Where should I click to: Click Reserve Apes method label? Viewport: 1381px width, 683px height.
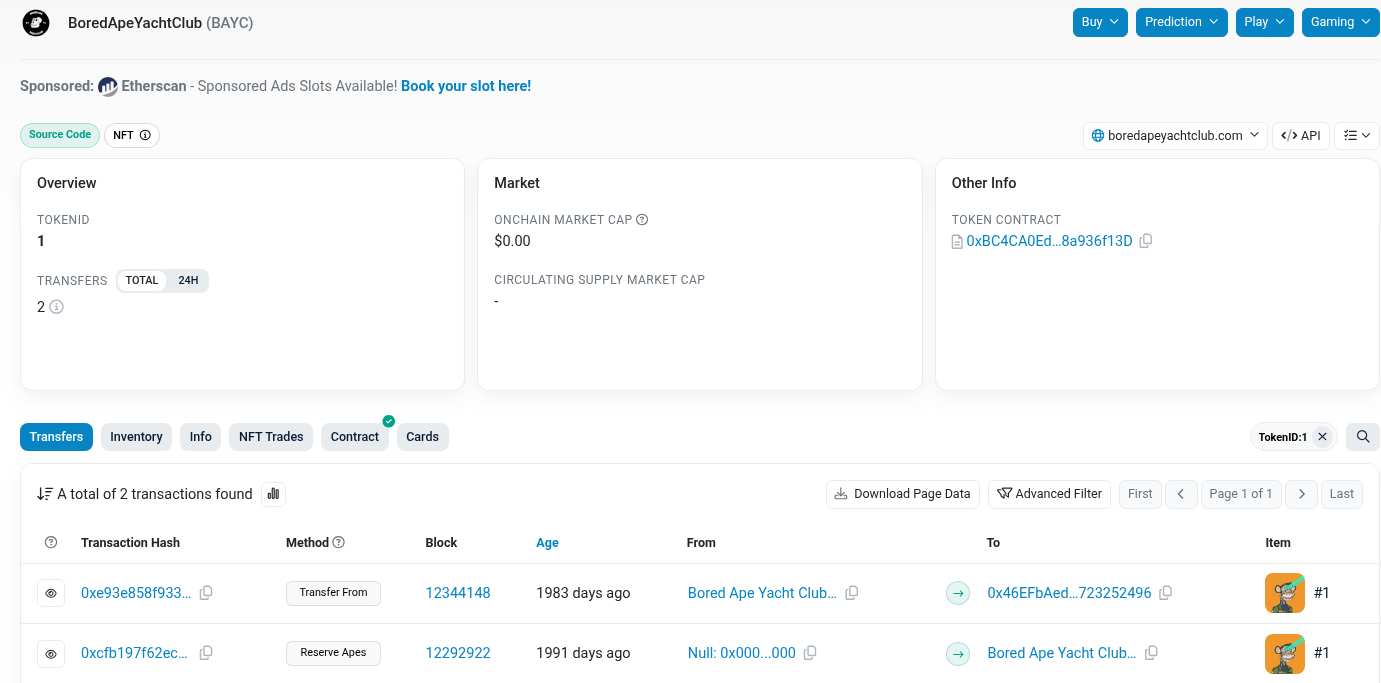[x=333, y=653]
